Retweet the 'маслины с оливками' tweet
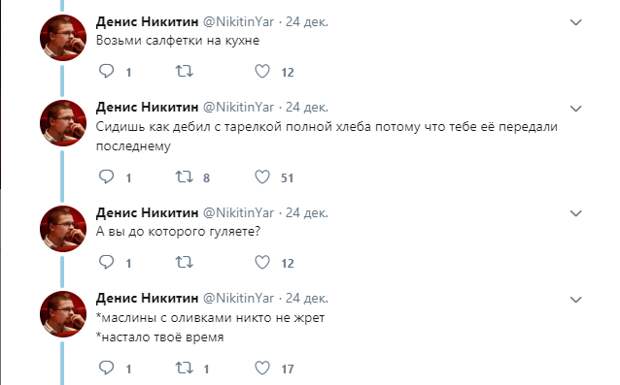Screen dimensions: 620x385 [184, 368]
